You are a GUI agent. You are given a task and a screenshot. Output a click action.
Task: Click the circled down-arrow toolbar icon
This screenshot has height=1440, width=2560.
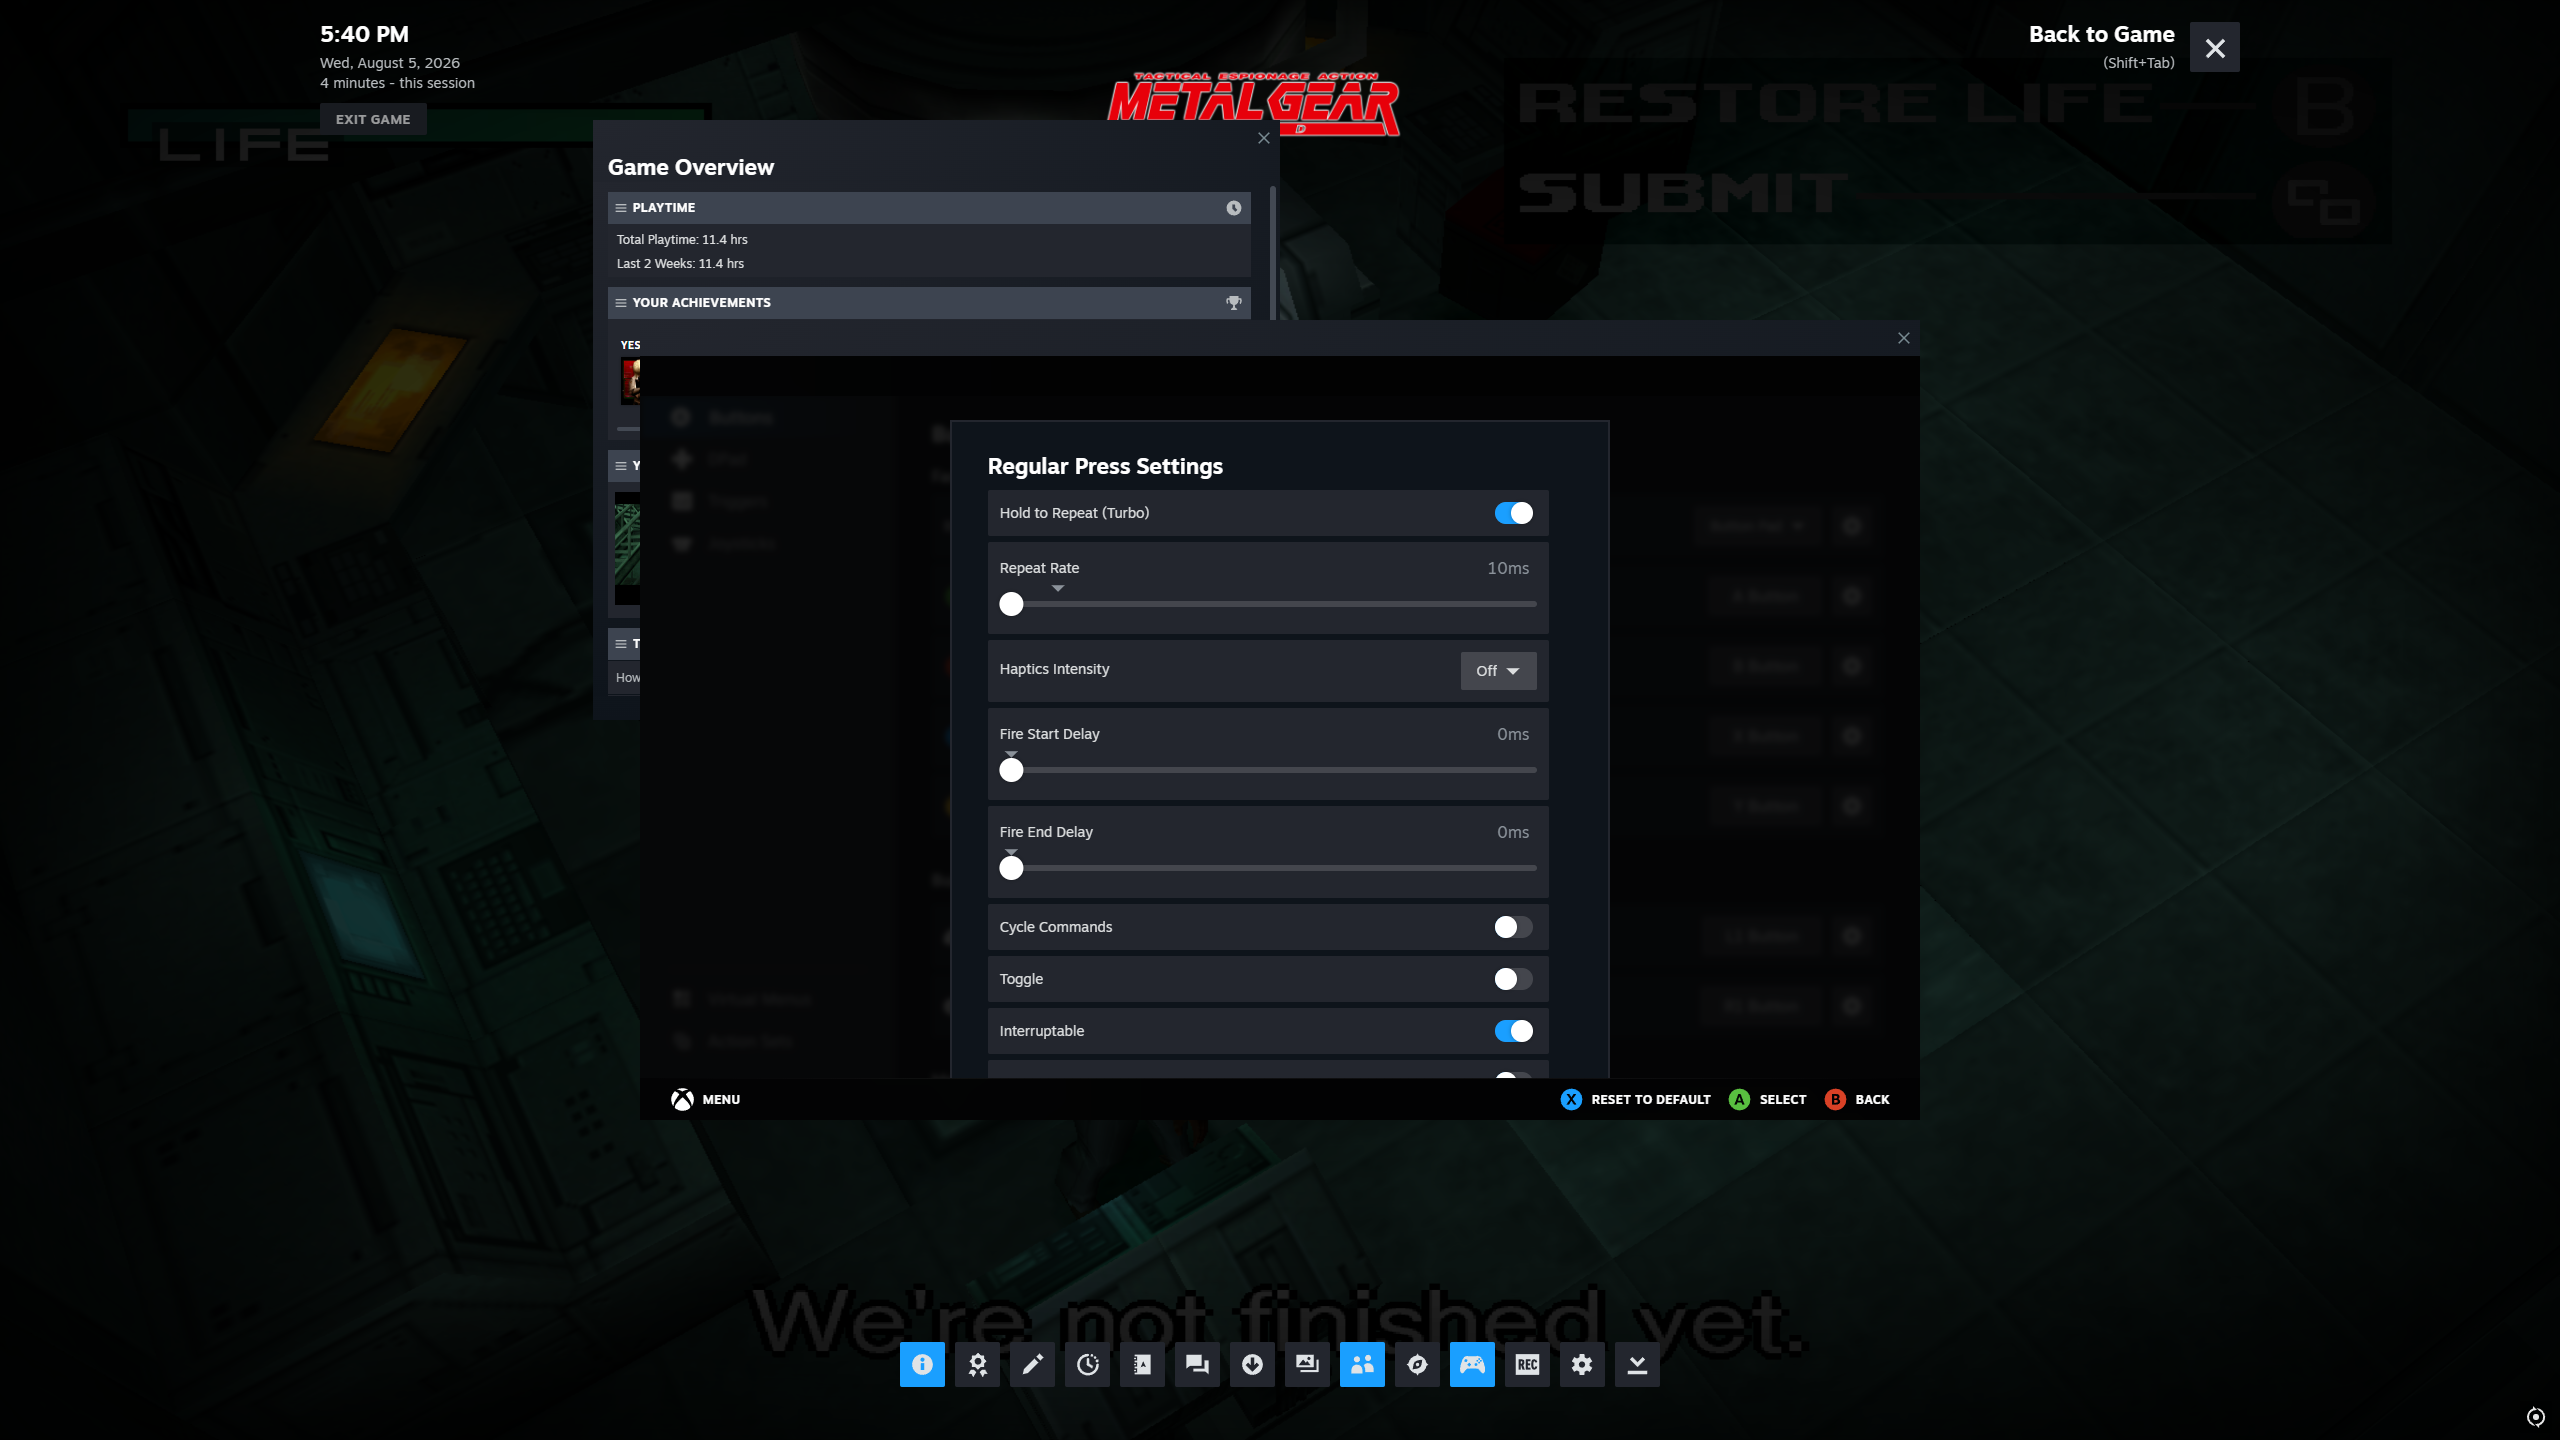1252,1364
